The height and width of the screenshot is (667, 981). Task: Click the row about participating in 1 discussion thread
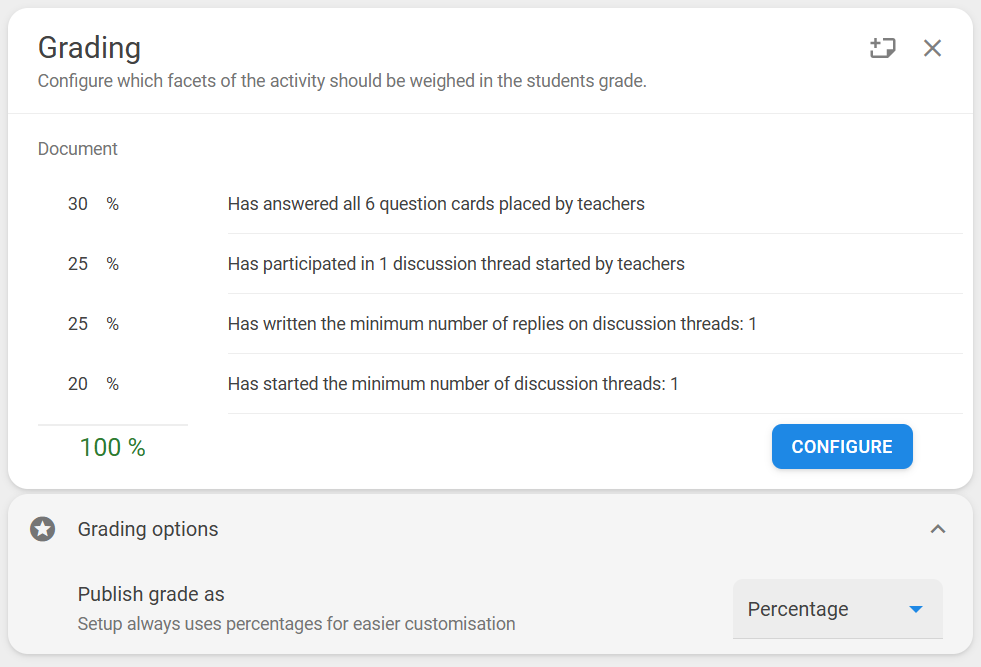(595, 264)
